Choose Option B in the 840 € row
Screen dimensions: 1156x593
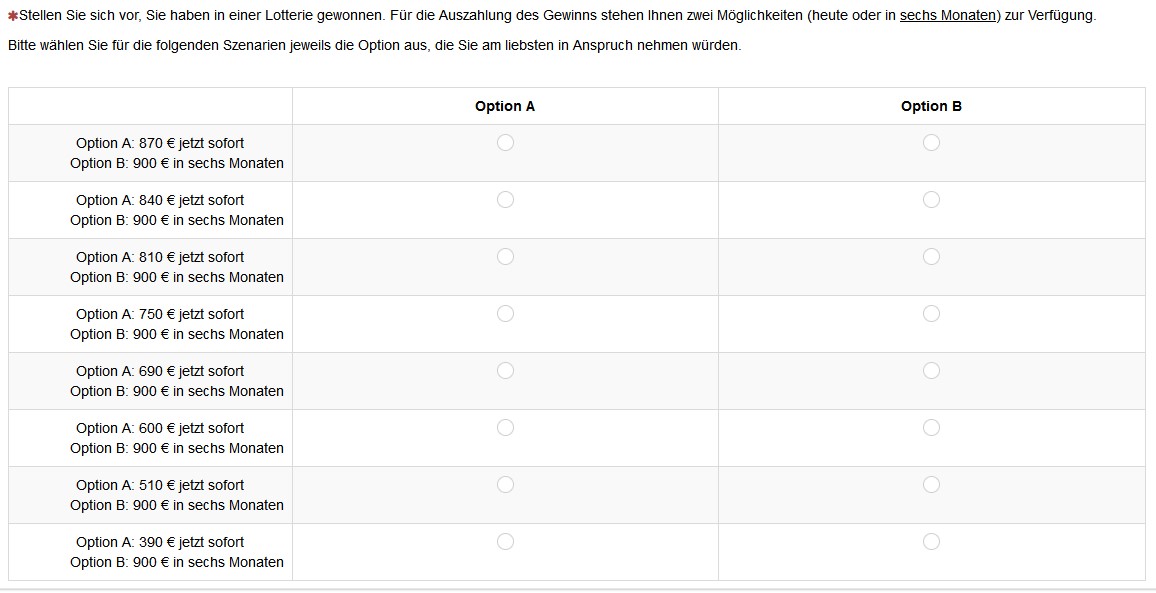[931, 200]
